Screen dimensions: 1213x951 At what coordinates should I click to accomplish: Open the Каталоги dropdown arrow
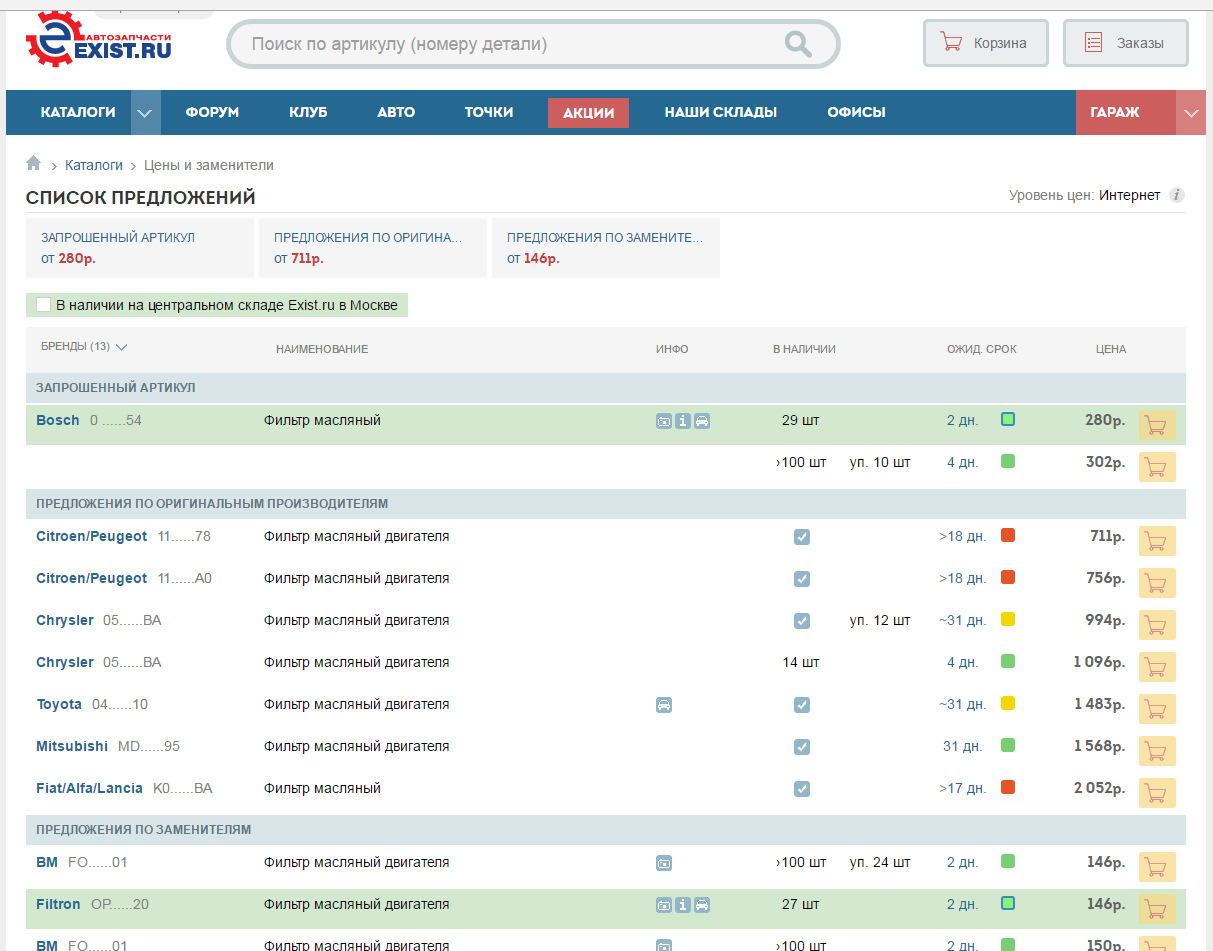(x=145, y=112)
